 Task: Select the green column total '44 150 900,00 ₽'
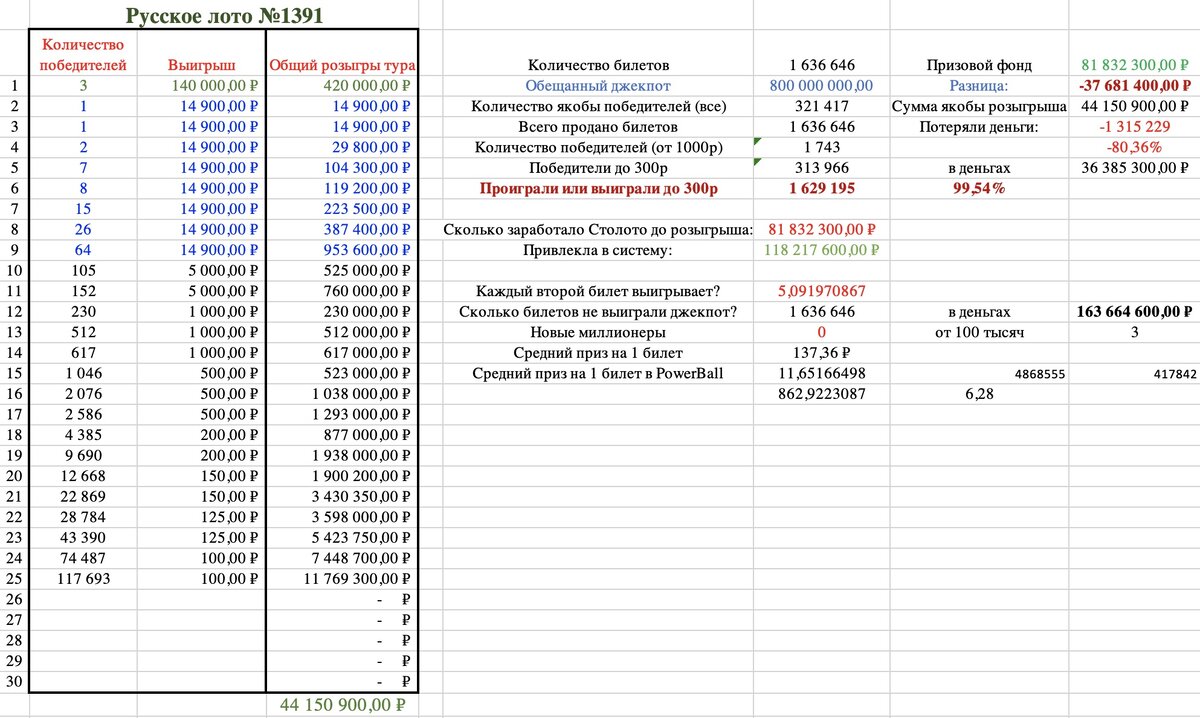[343, 705]
